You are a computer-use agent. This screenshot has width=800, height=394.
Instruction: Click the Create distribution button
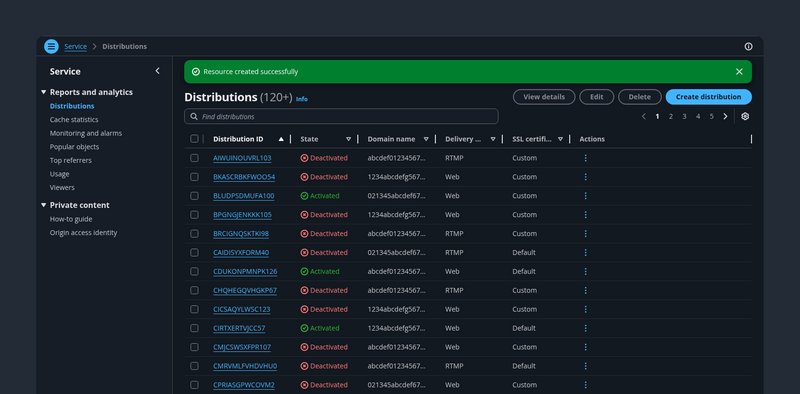click(708, 97)
